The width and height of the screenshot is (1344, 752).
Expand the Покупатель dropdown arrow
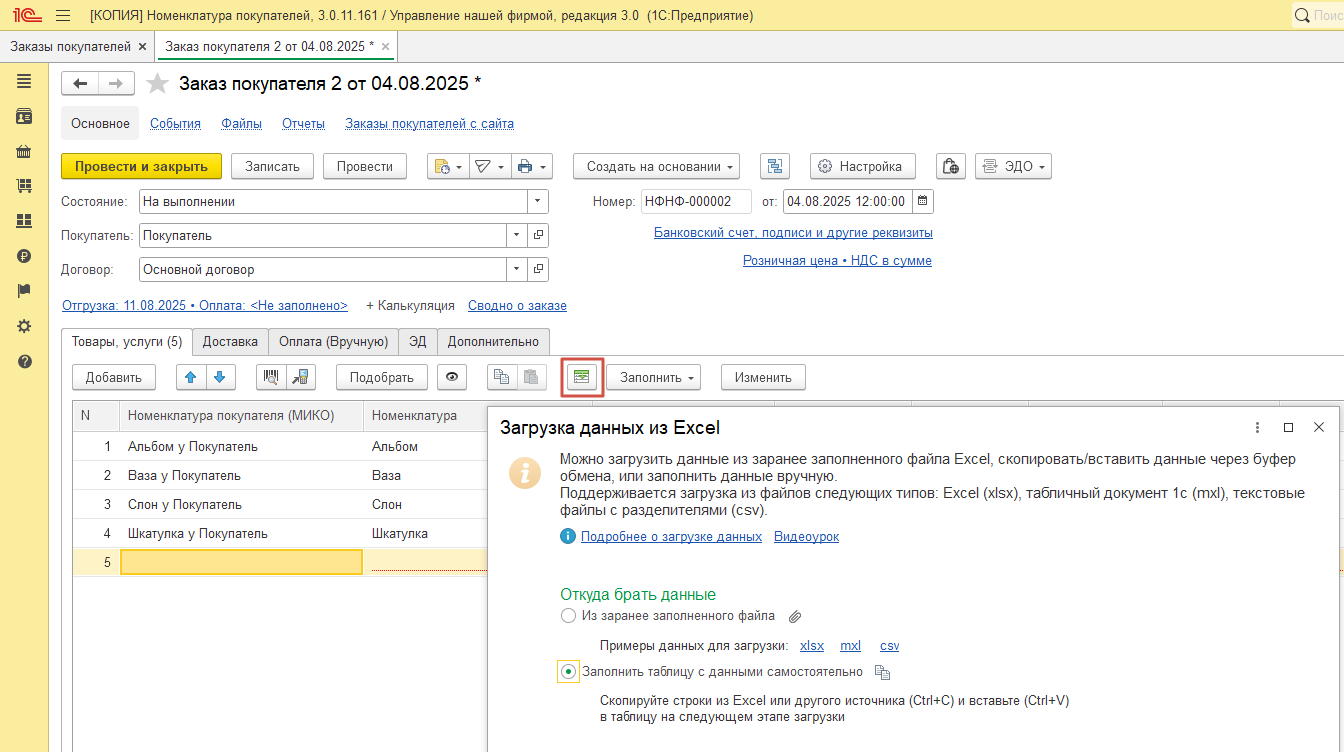(x=517, y=236)
